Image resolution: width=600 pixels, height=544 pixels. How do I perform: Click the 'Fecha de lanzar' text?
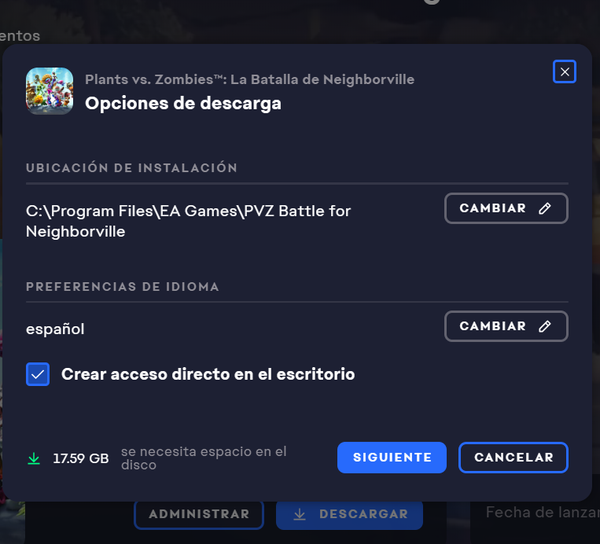click(x=543, y=512)
